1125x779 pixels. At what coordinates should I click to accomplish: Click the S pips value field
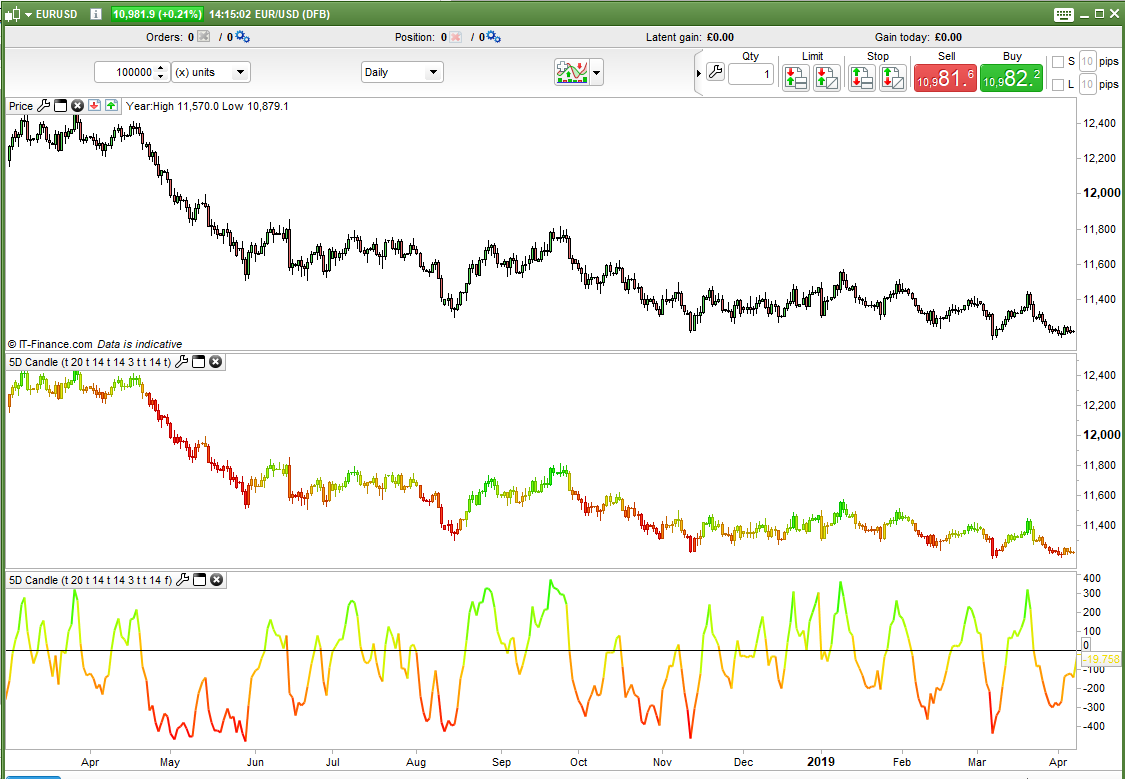tap(1087, 62)
